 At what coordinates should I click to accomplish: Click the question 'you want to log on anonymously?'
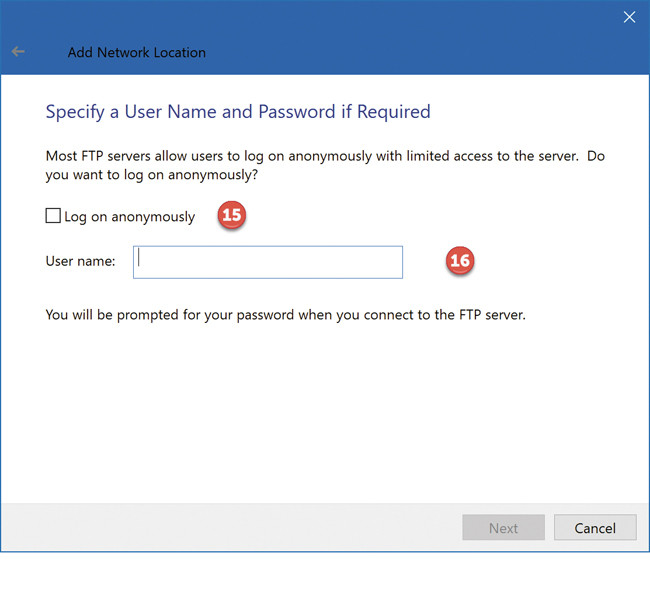click(x=152, y=174)
